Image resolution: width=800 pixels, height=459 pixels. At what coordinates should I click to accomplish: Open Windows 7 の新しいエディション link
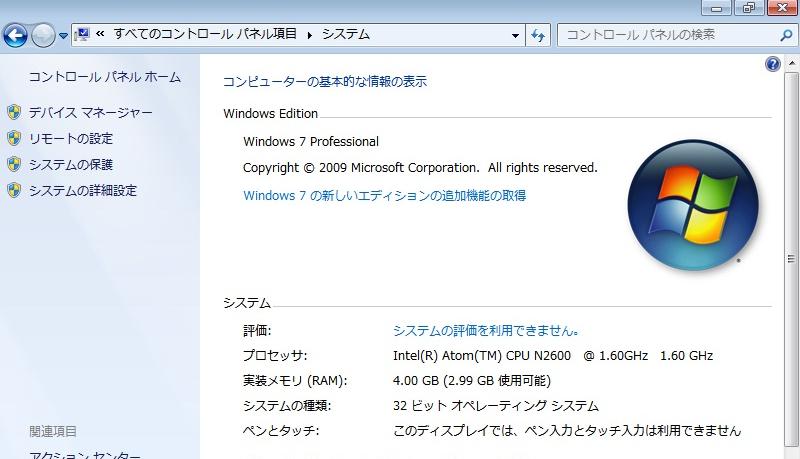[385, 195]
